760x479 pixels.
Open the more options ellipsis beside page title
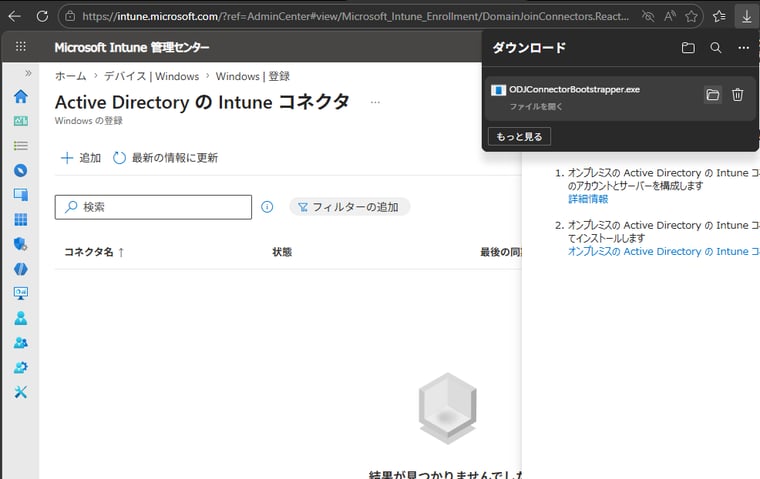375,102
